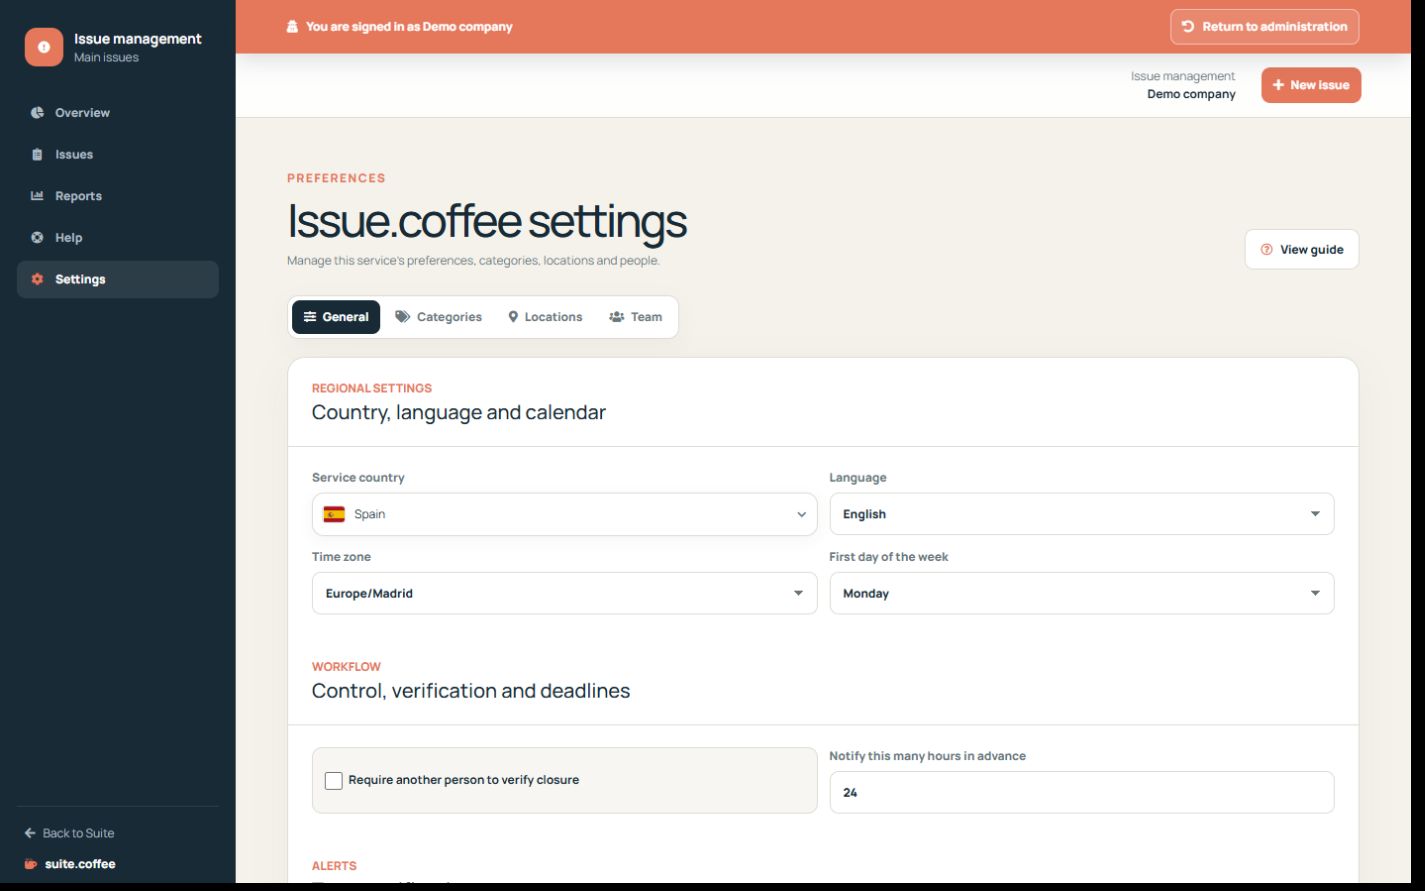The image size is (1425, 891).
Task: Click the Back to Suite link
Action: click(x=69, y=833)
